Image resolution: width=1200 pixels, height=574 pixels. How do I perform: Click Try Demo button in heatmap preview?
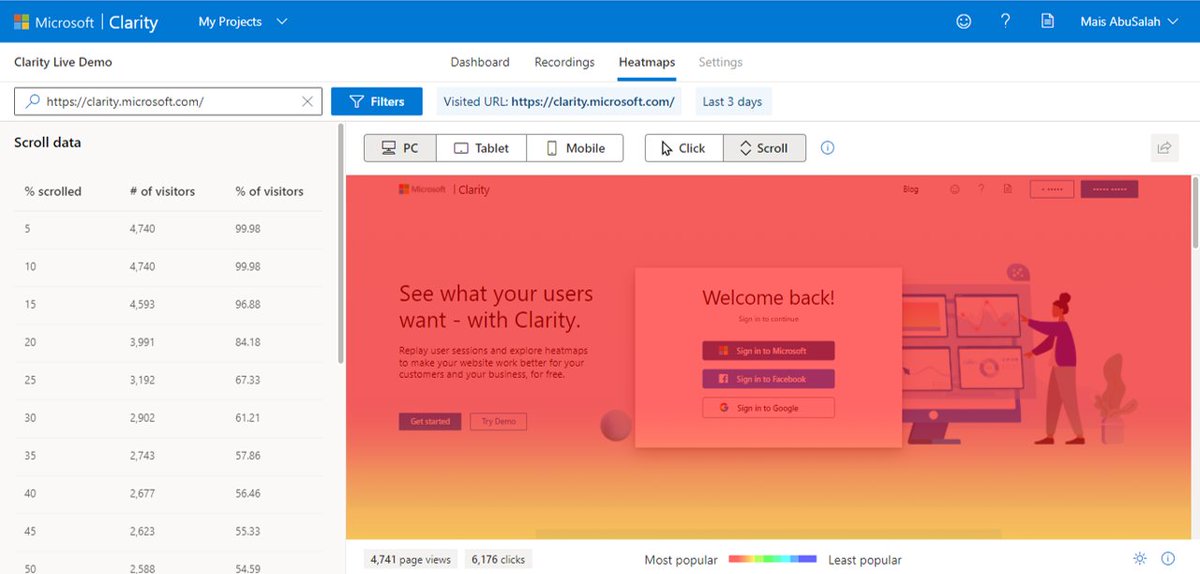coord(498,421)
